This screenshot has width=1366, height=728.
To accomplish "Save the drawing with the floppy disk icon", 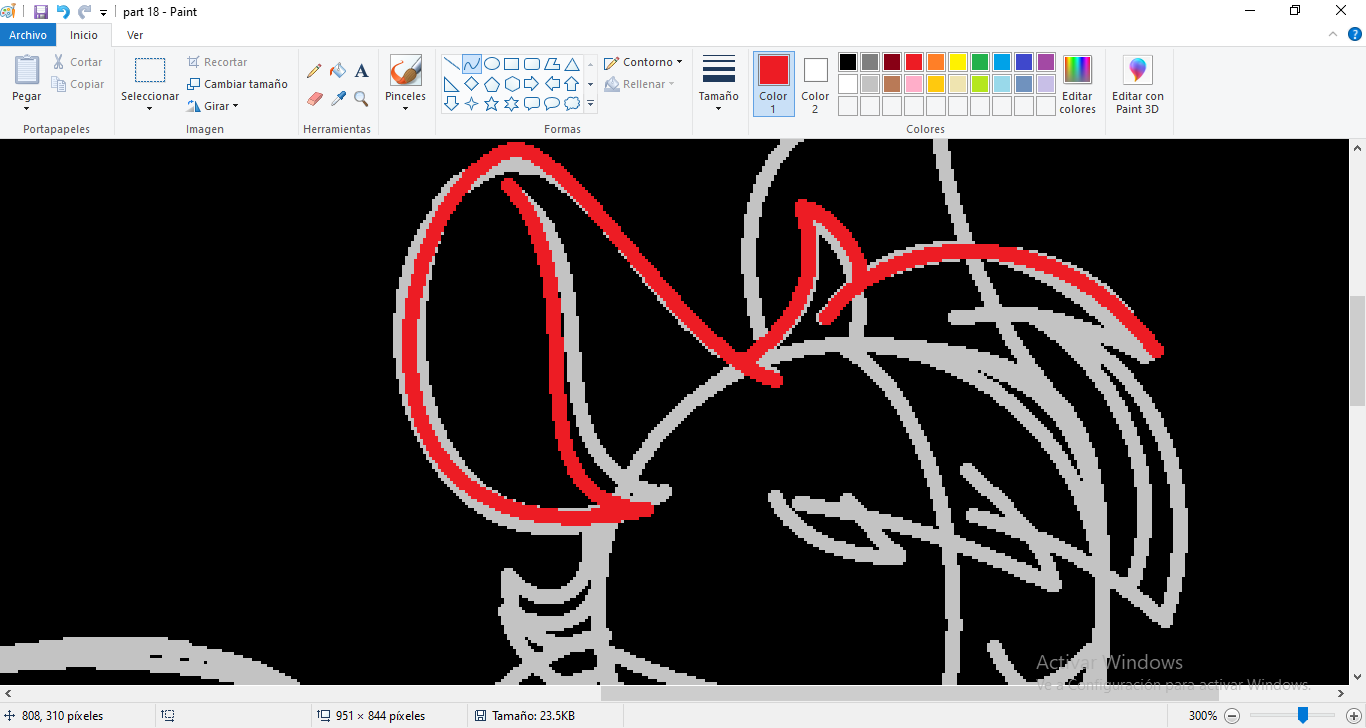I will 41,12.
